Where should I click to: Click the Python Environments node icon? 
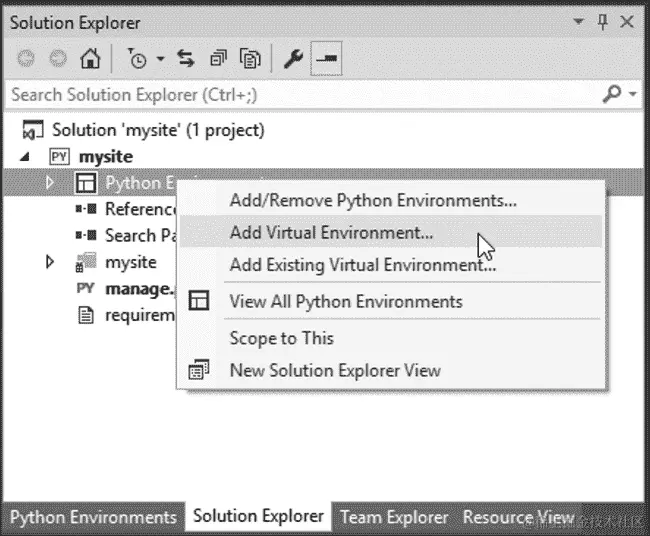click(86, 183)
